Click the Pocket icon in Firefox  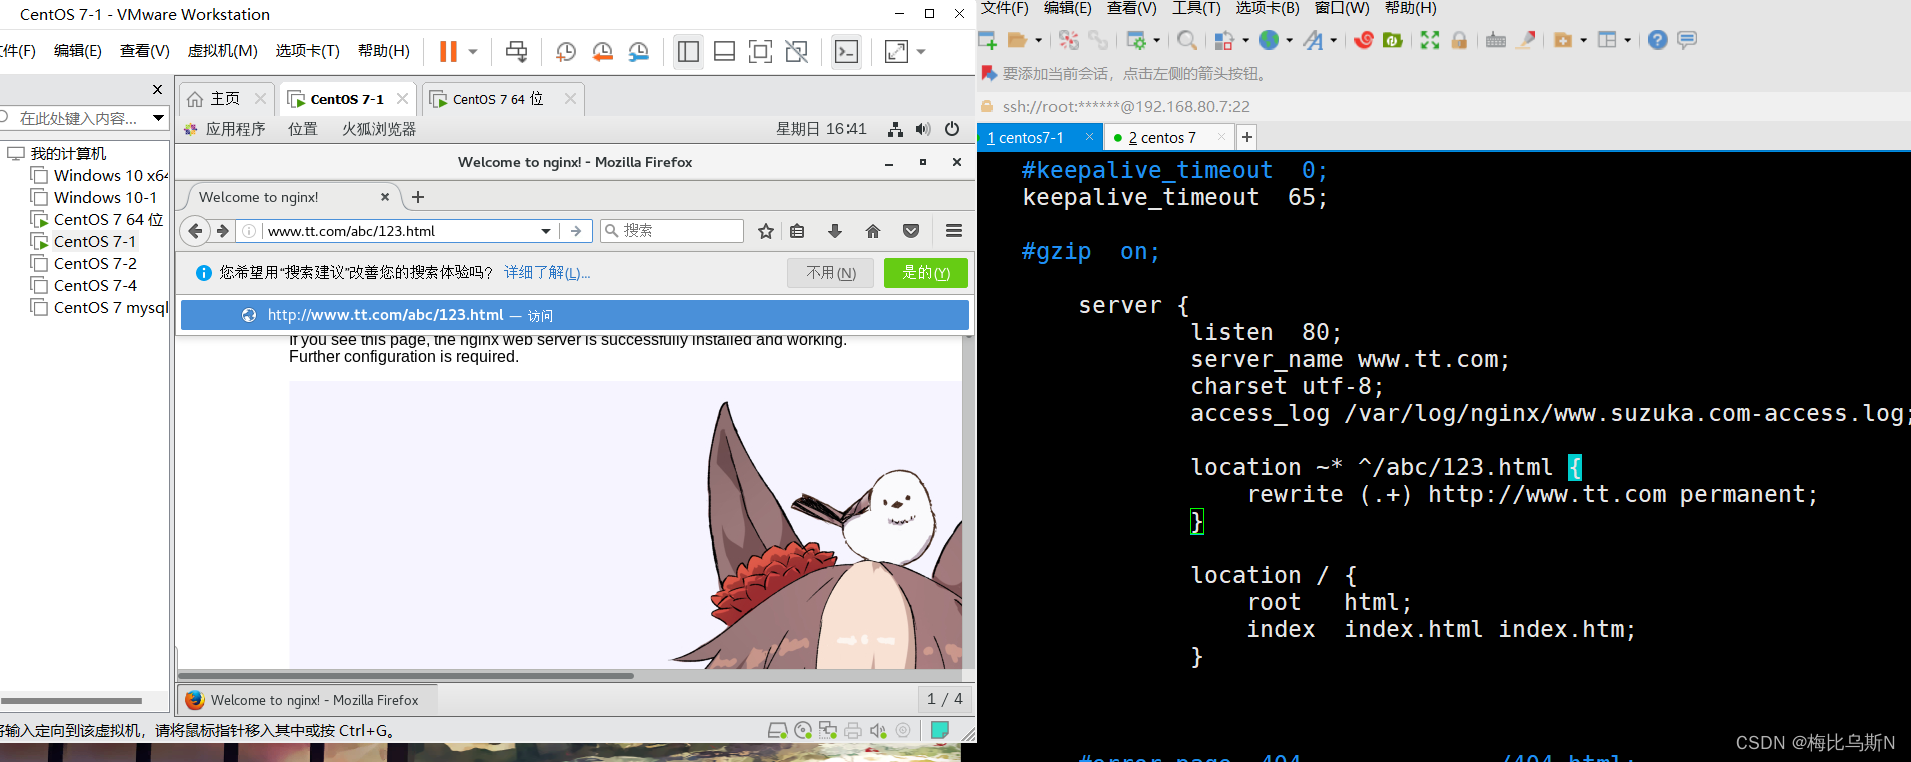tap(911, 231)
